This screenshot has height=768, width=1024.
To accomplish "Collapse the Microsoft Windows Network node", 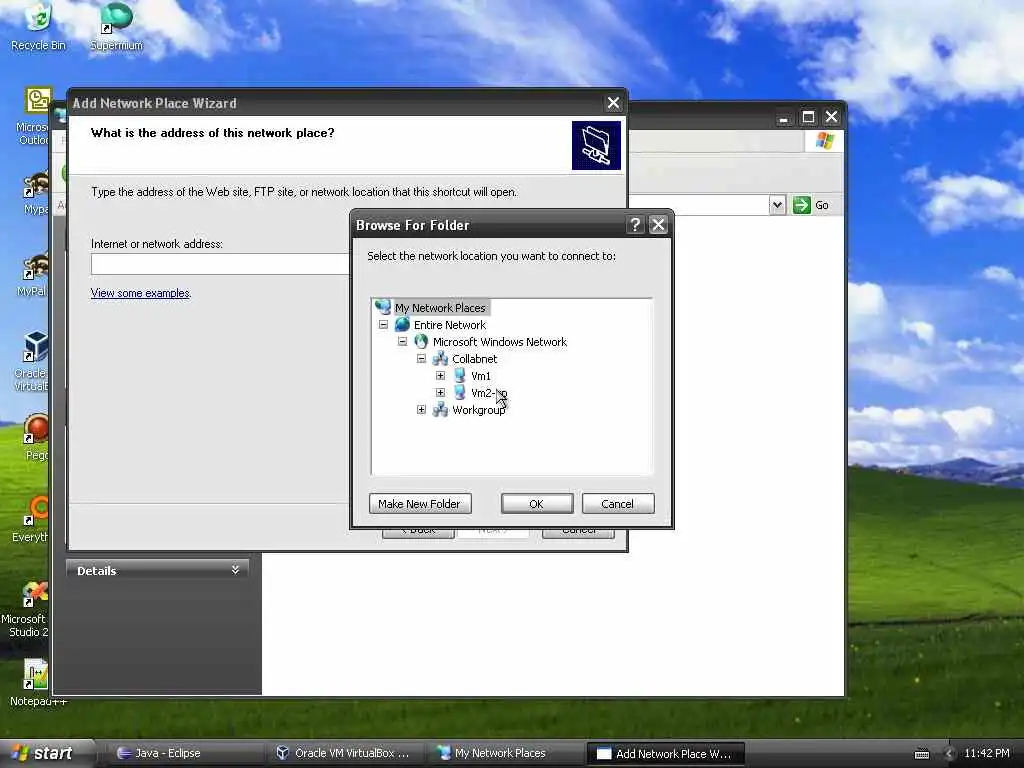I will [x=402, y=342].
